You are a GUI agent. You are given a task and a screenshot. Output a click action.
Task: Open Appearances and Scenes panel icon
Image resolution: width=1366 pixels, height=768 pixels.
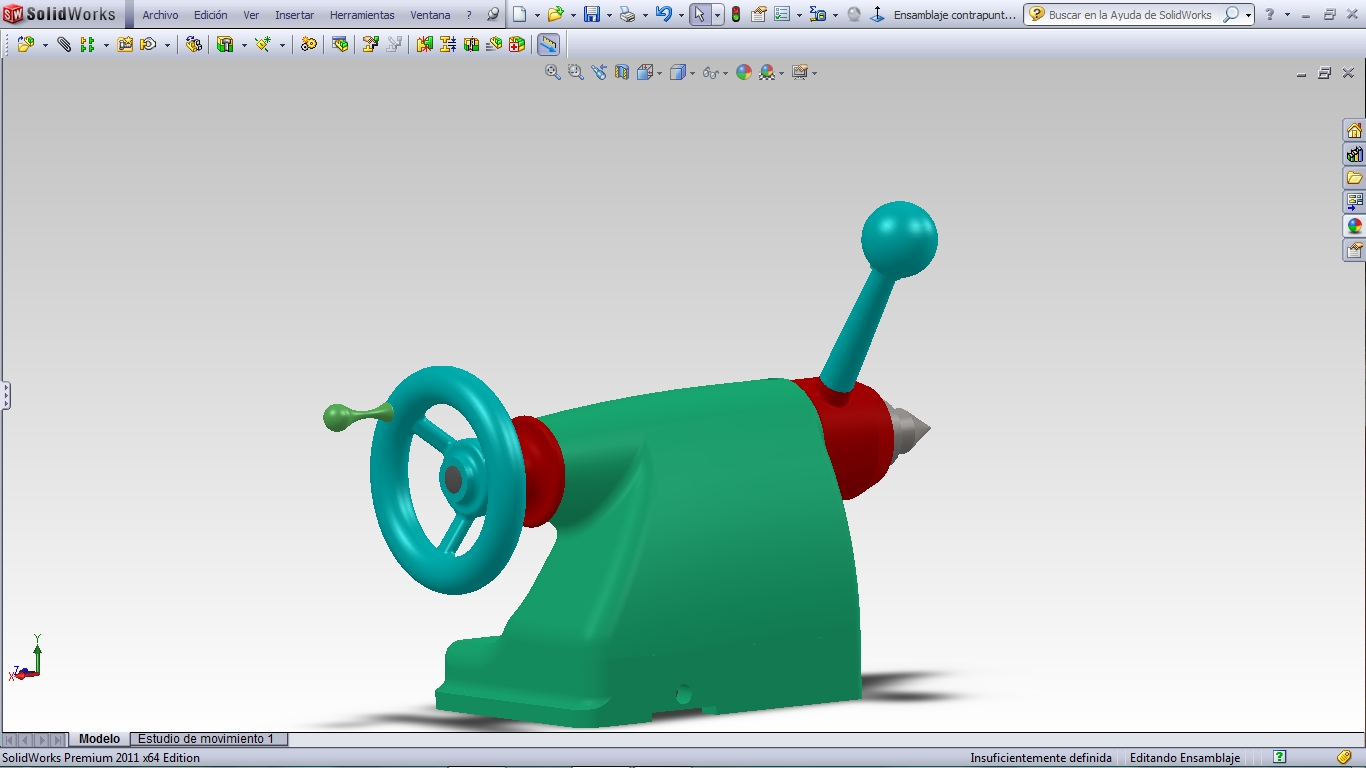click(1354, 226)
